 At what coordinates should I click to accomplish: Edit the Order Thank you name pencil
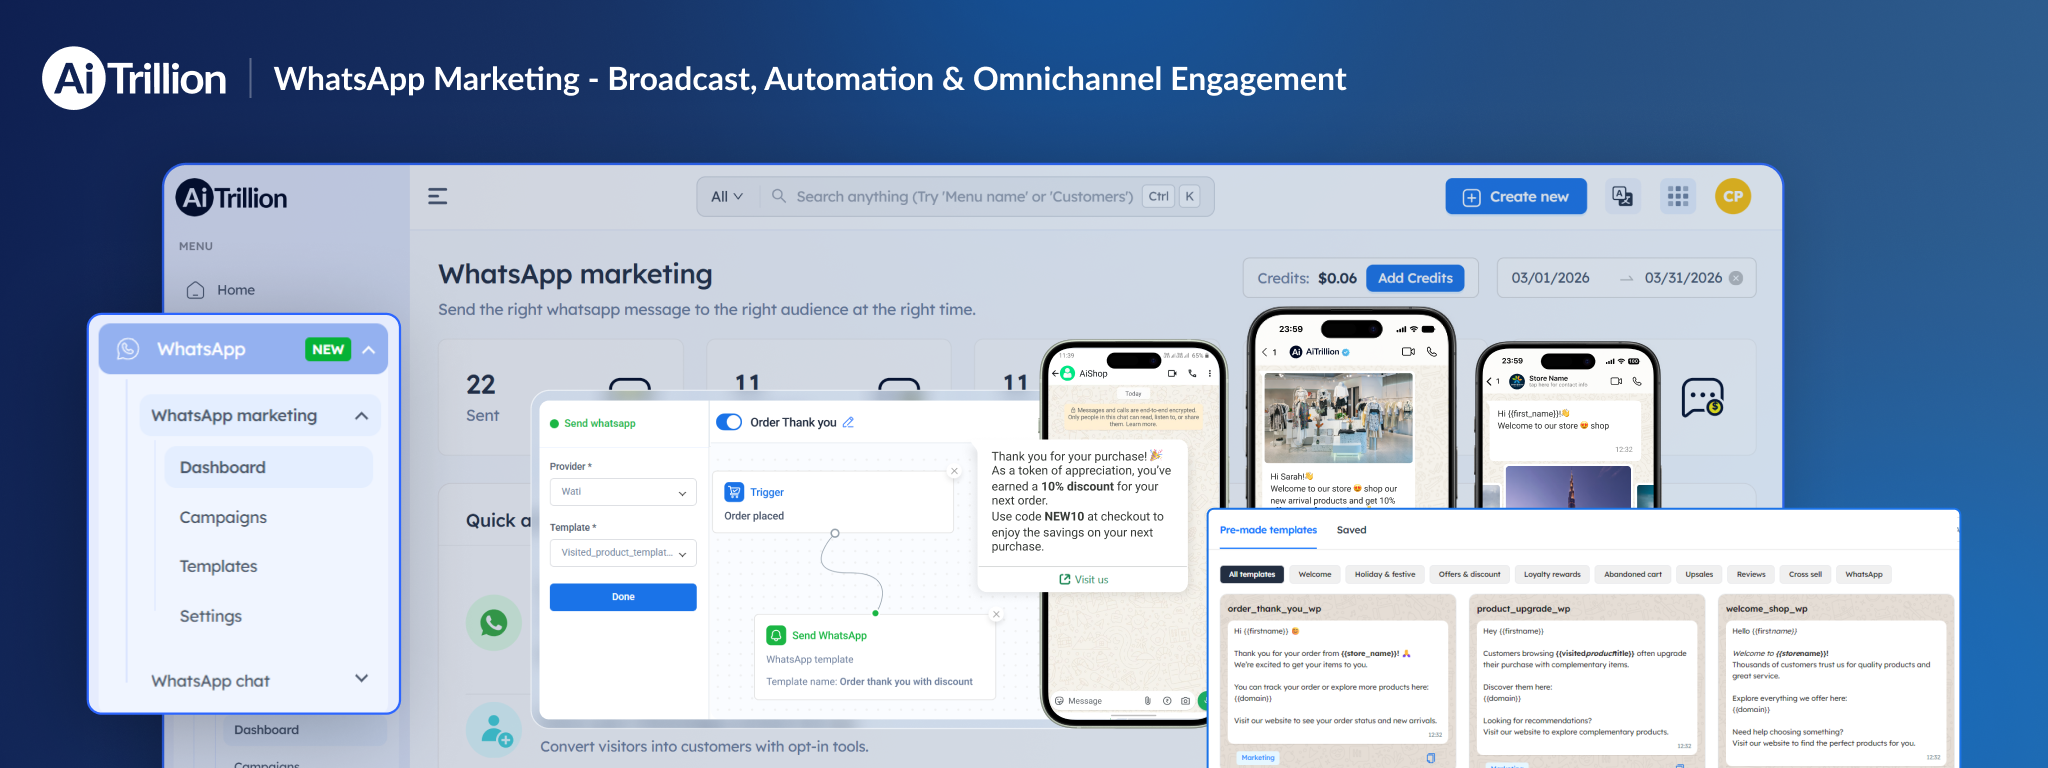coord(848,422)
